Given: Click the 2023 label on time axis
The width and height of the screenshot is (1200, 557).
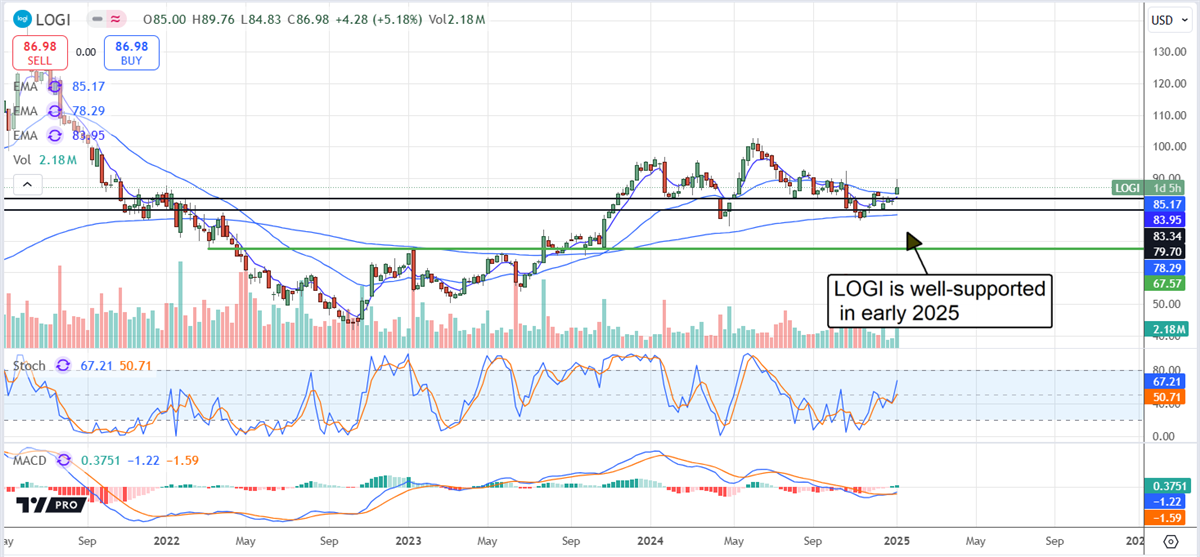Looking at the screenshot, I should point(409,541).
